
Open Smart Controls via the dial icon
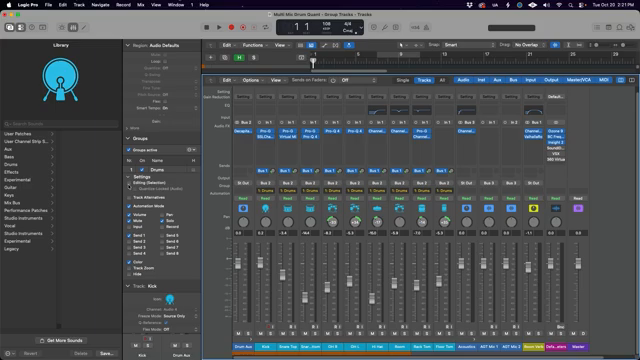click(62, 27)
